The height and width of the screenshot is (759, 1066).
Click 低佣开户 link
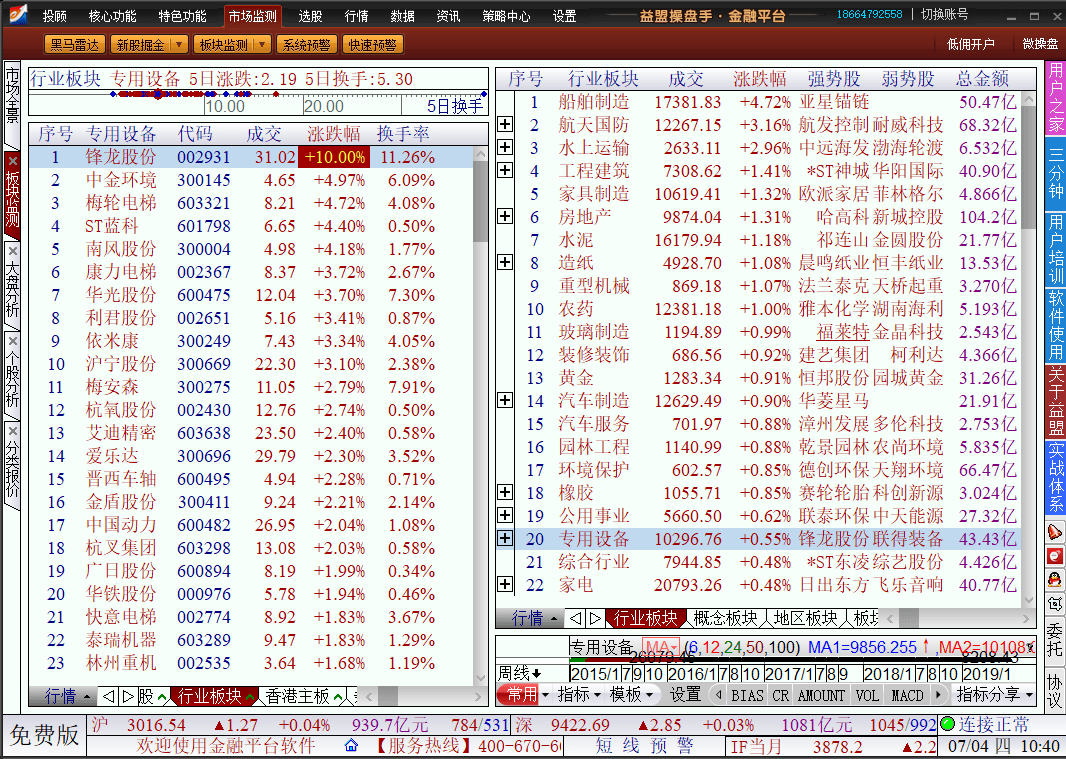(x=971, y=44)
